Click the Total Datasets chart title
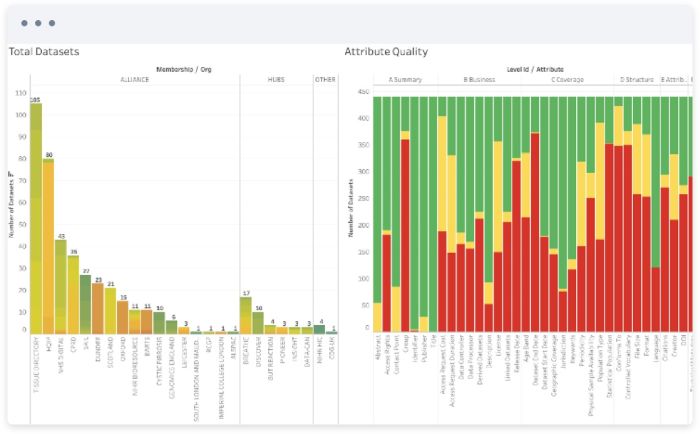700x434 pixels. pos(44,52)
